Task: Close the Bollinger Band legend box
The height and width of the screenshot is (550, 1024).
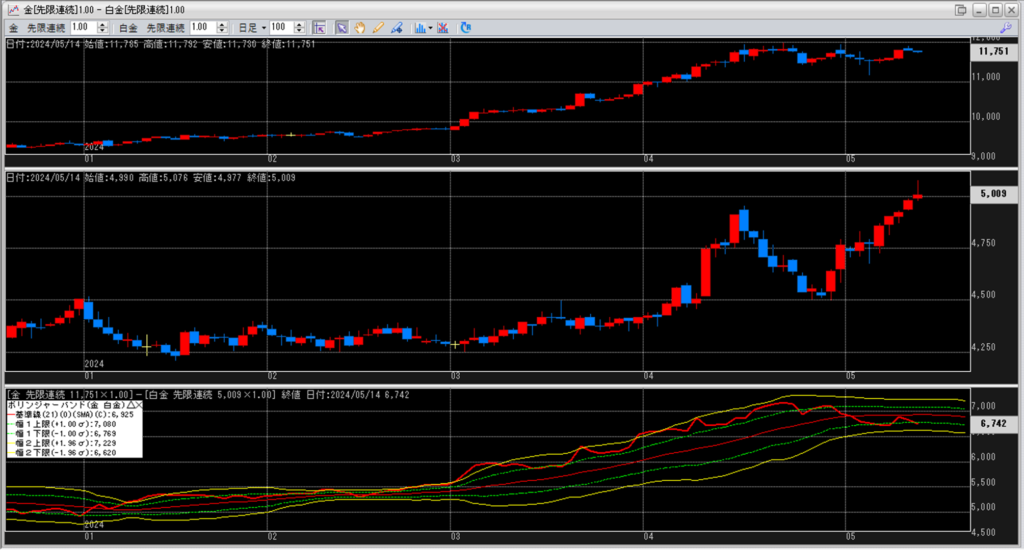Action: click(x=138, y=403)
